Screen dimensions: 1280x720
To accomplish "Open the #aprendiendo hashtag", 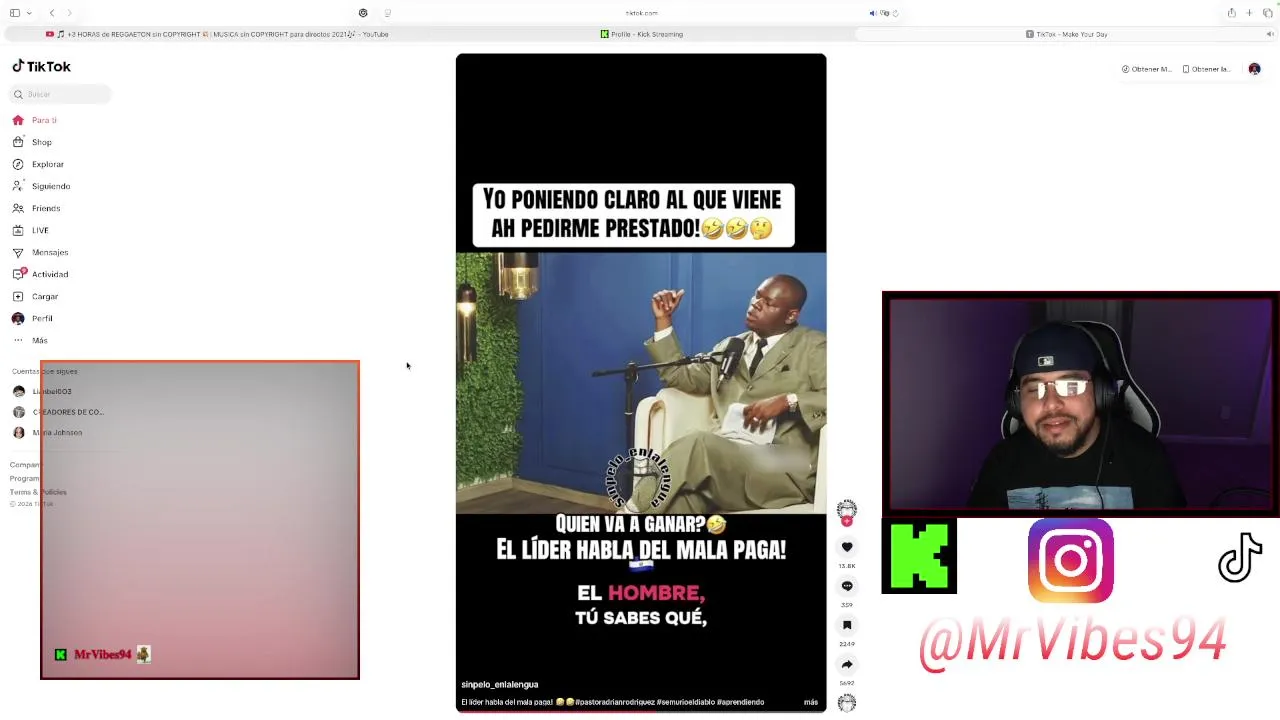I will tap(740, 702).
